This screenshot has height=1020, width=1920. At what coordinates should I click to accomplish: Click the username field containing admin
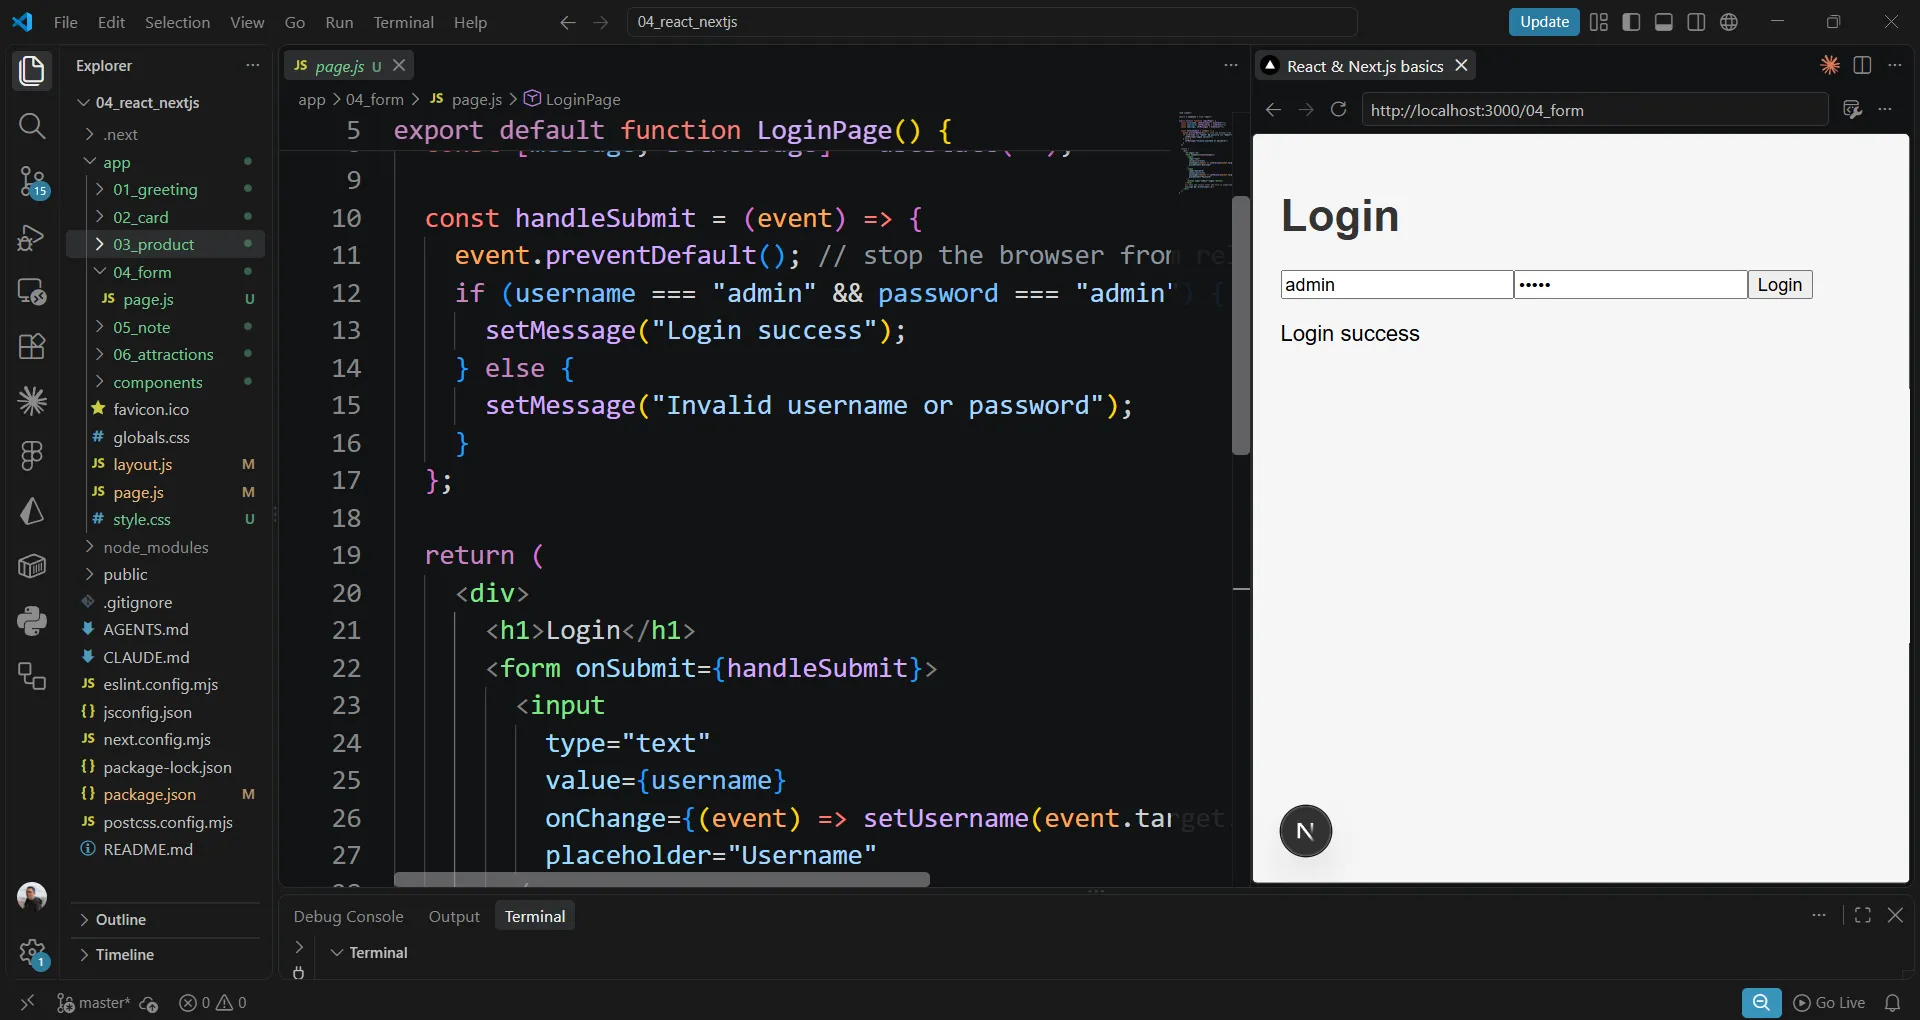click(x=1396, y=284)
